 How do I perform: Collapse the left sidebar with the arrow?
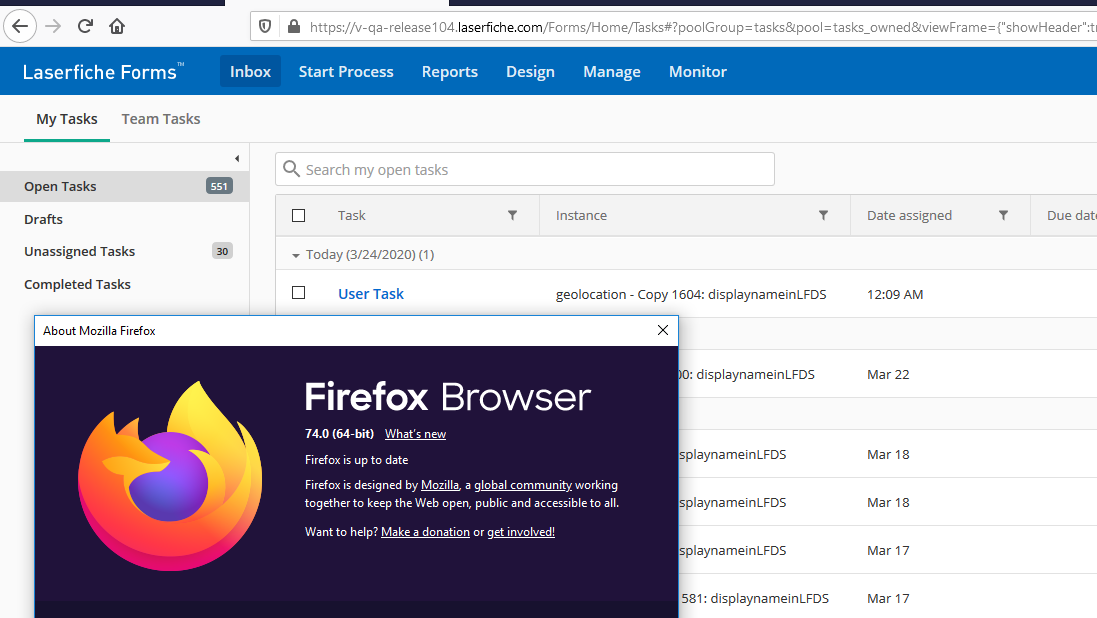coord(237,158)
